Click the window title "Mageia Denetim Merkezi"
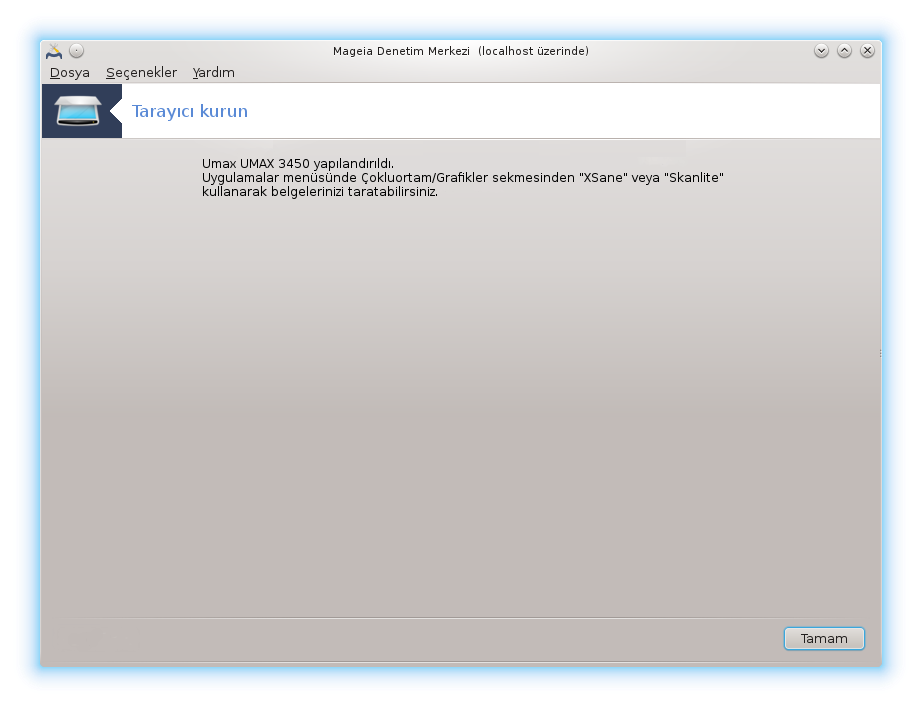Screen dimensions: 922x707 click(x=401, y=51)
